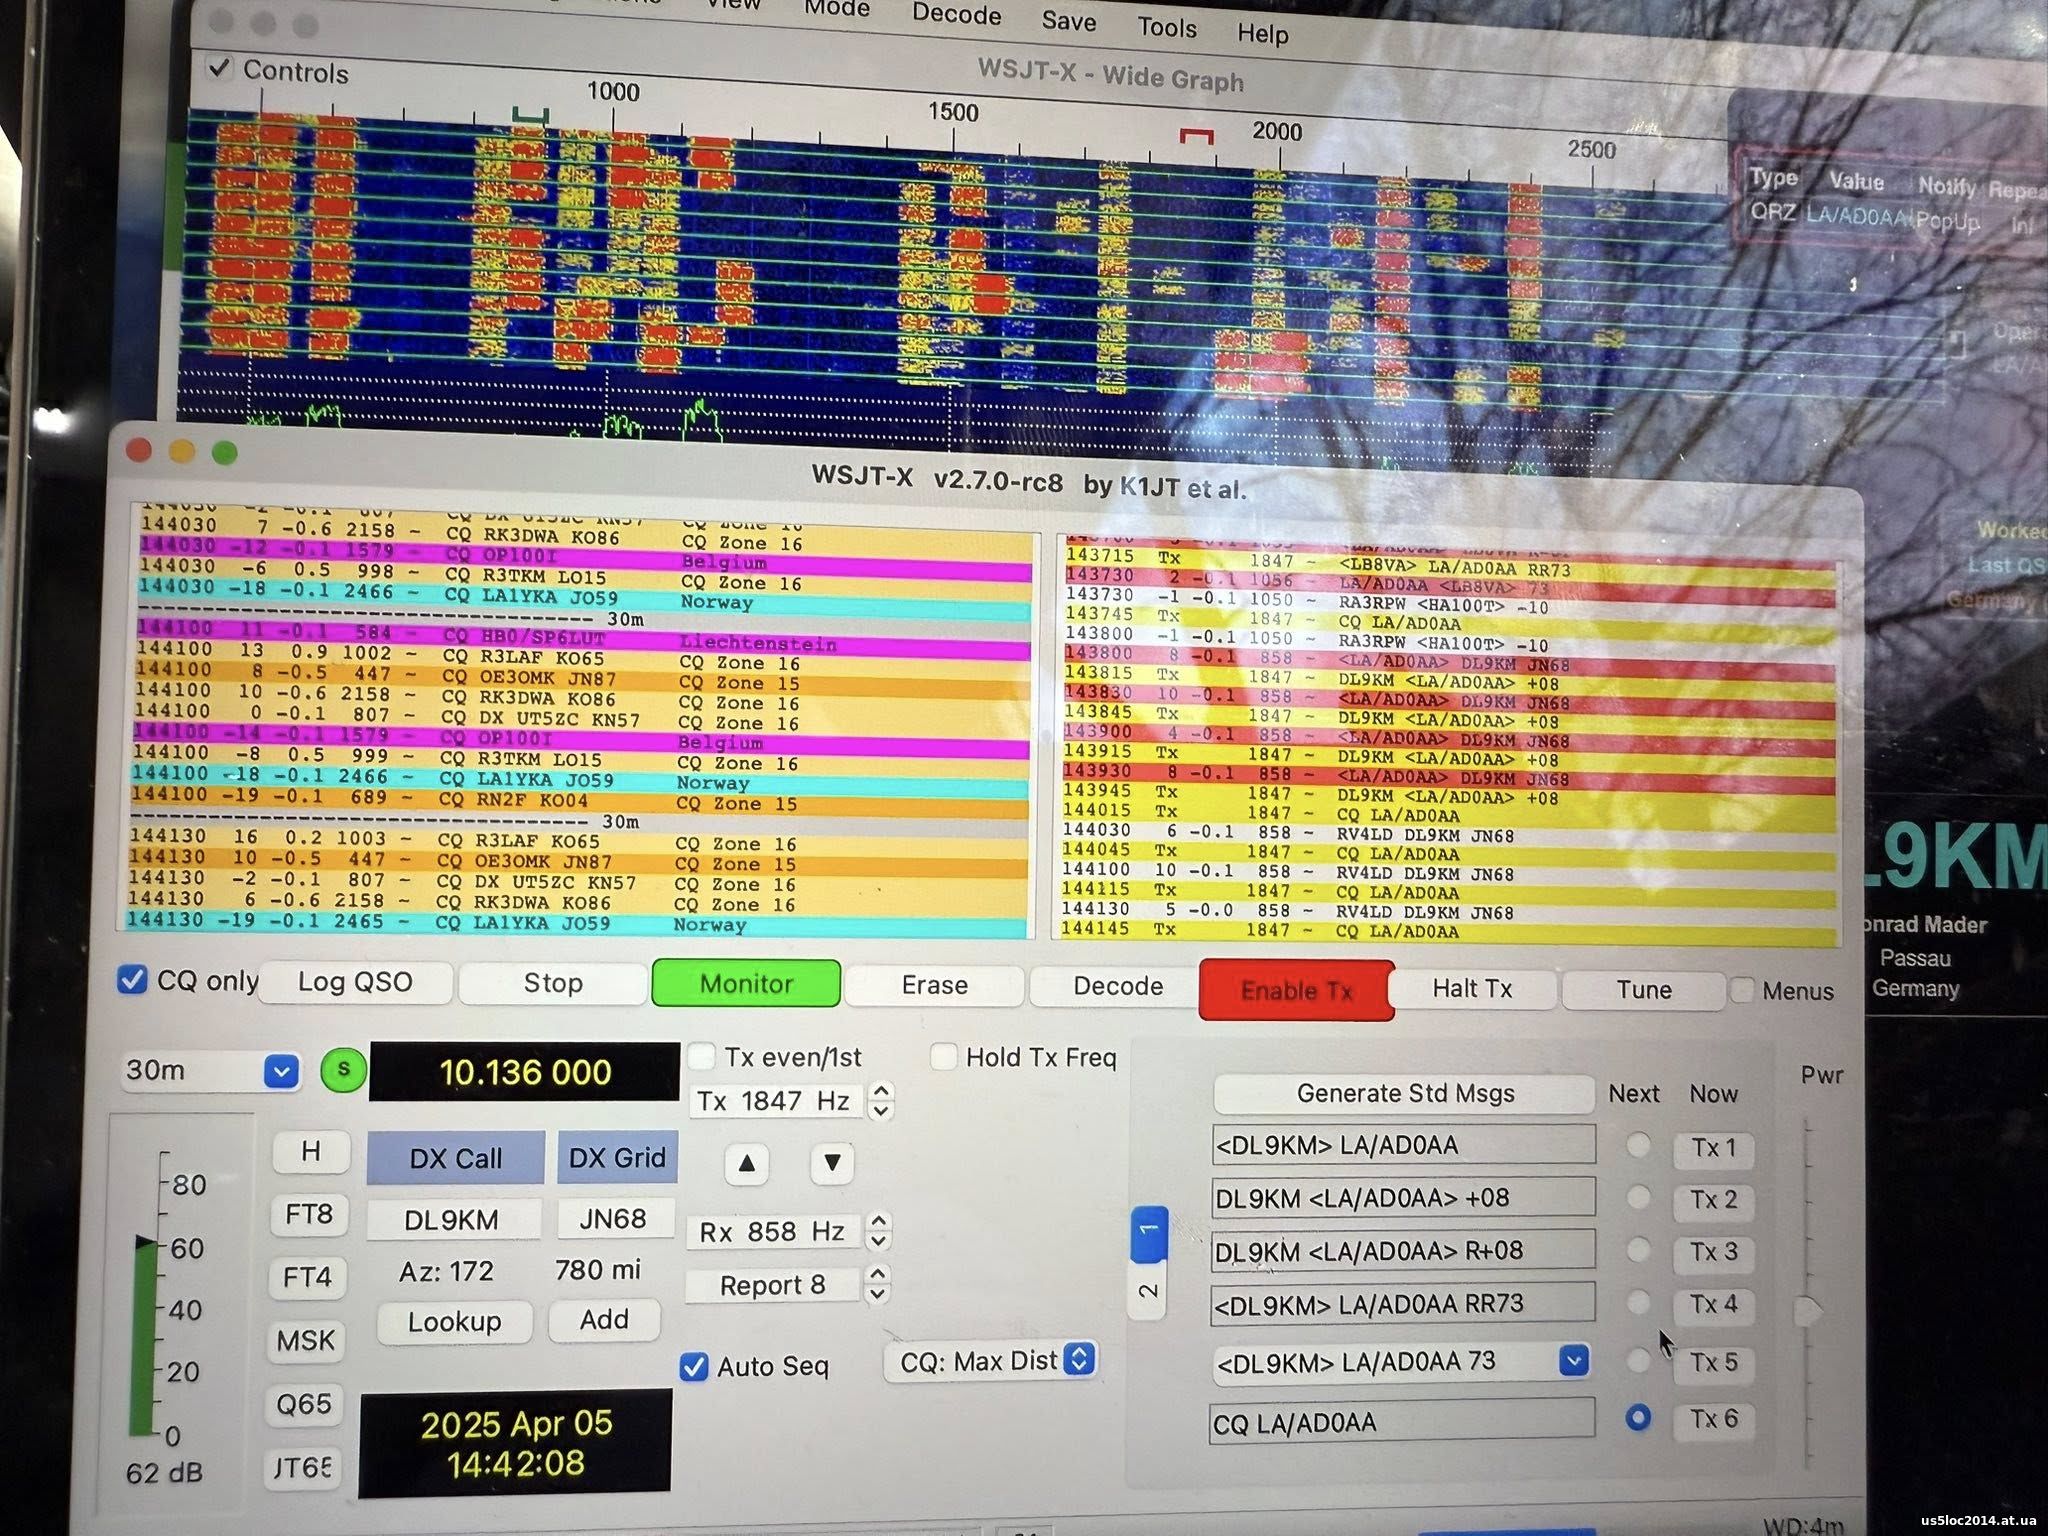
Task: Click decode row CQ HB0/SP6LUT at 144100
Action: [x=584, y=636]
